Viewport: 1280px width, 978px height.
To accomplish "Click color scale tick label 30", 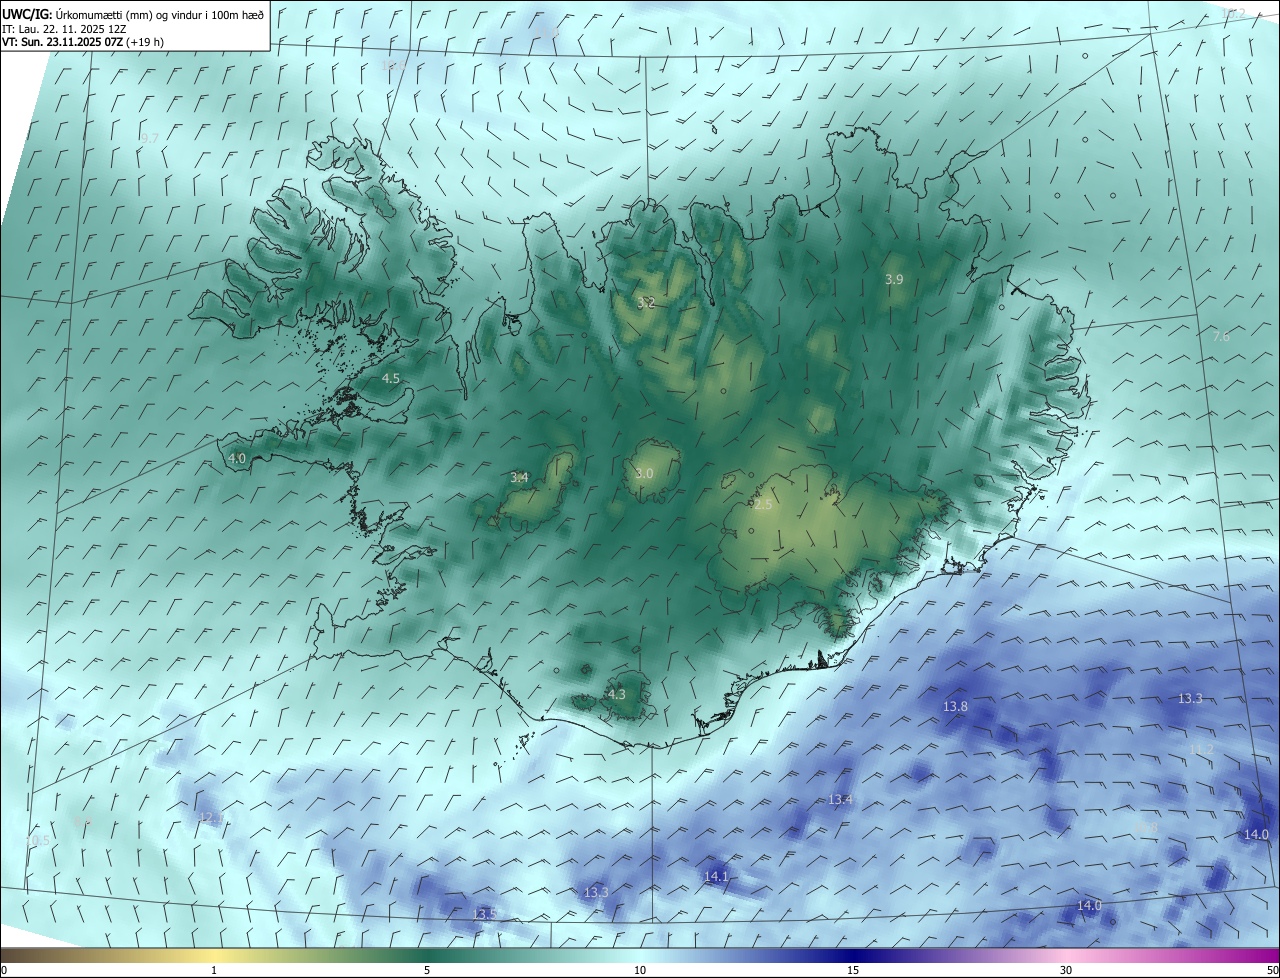I will [1066, 970].
